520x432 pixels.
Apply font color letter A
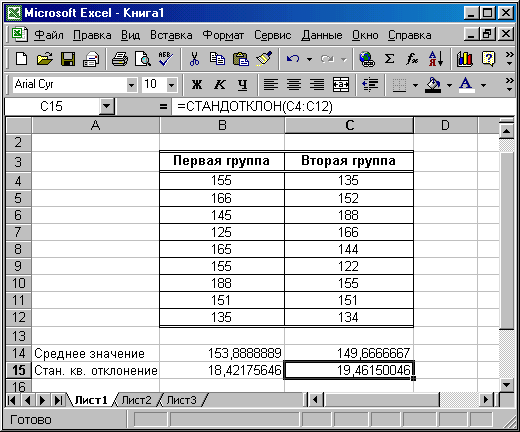pos(466,85)
